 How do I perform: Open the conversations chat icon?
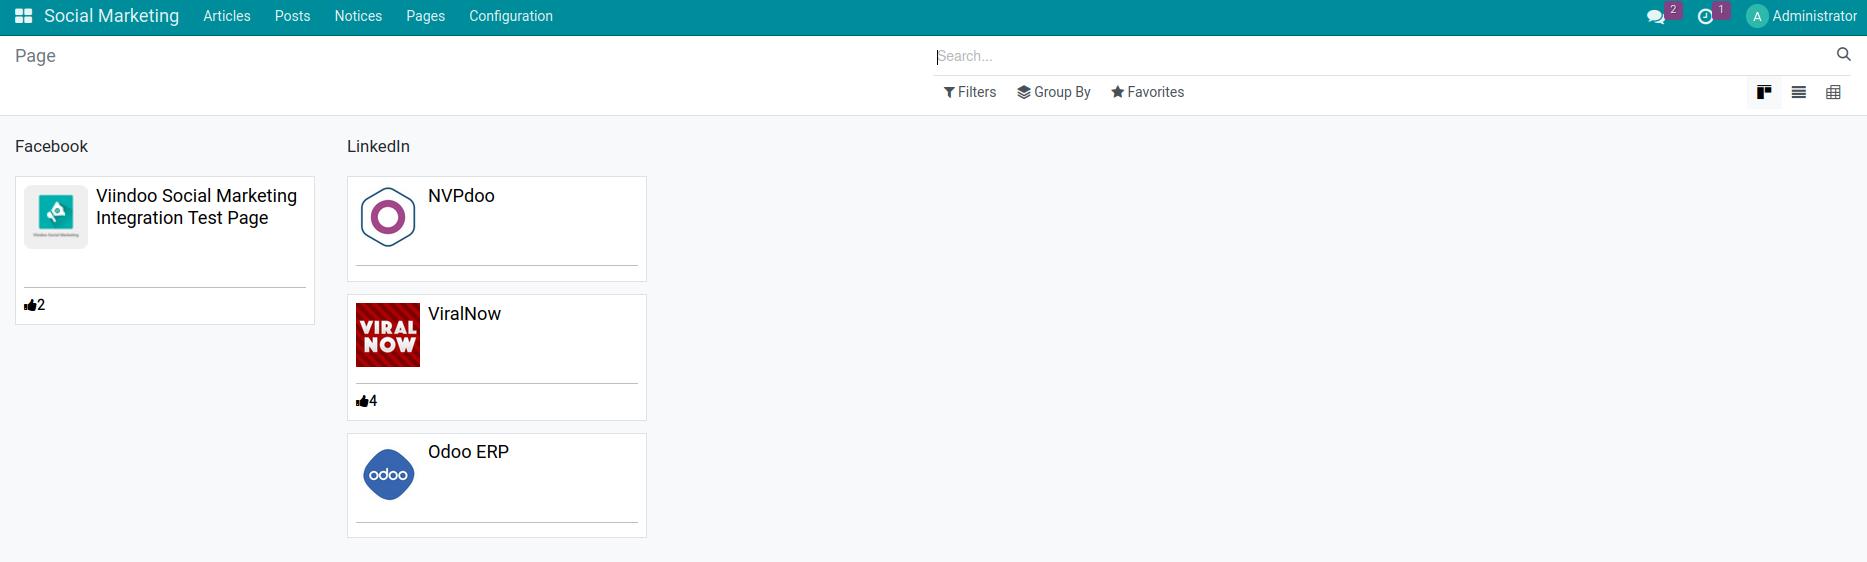point(1656,16)
